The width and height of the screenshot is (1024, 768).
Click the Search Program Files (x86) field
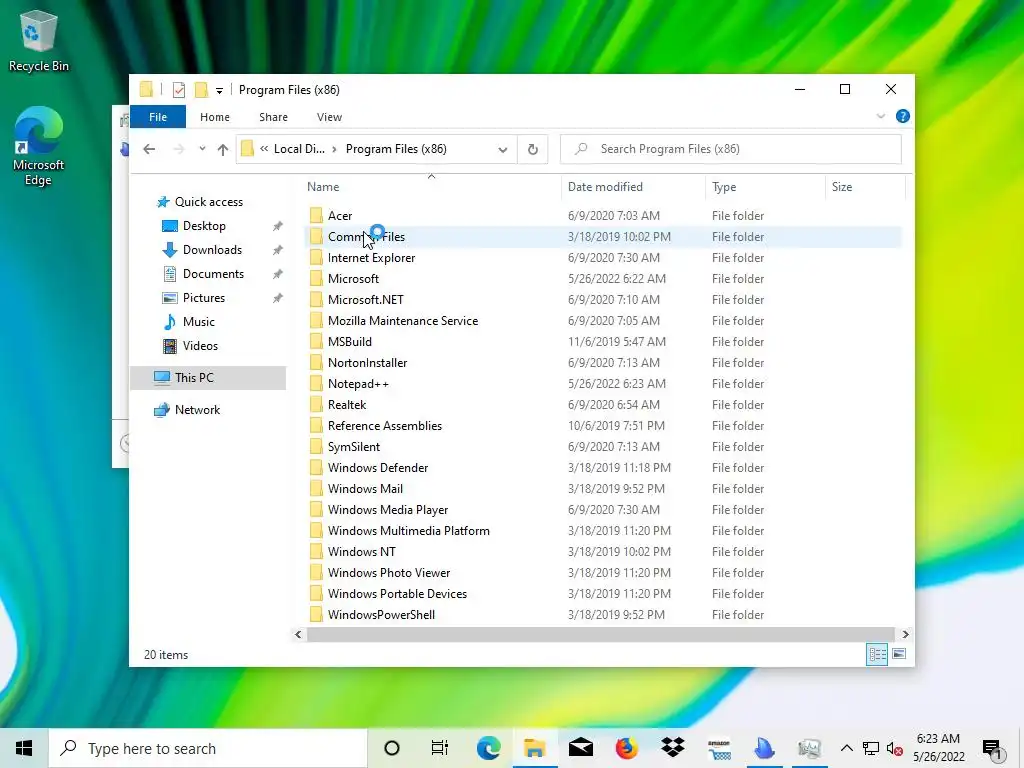731,149
